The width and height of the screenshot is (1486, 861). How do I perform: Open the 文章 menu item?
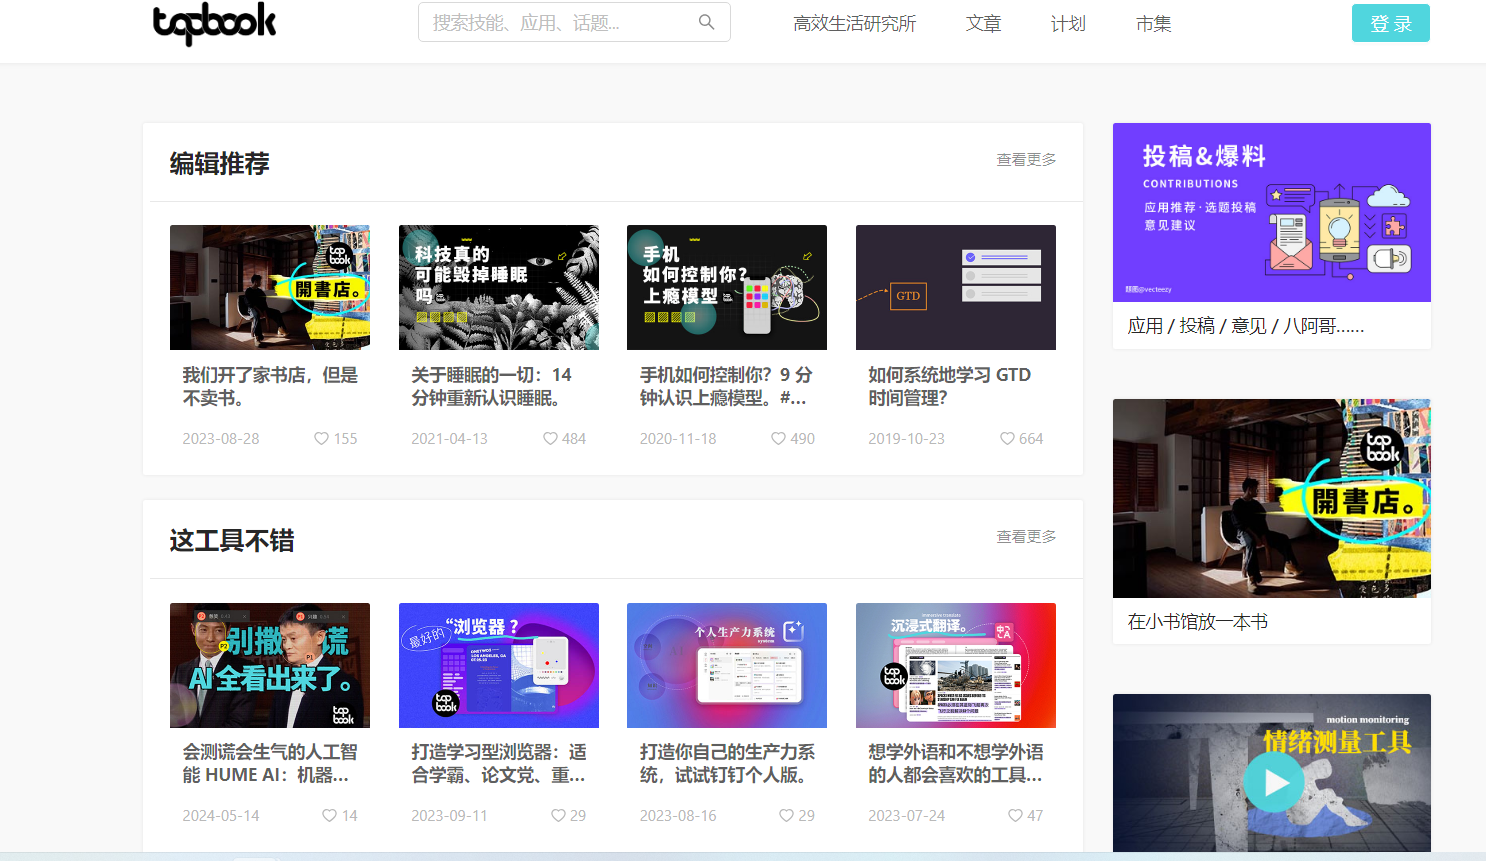(x=983, y=23)
